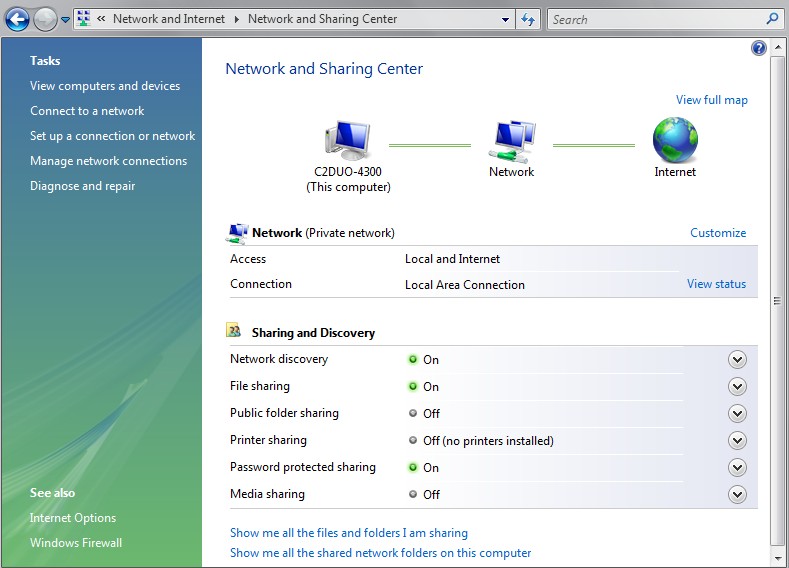
Task: Click Customize link for network
Action: pyautogui.click(x=718, y=233)
